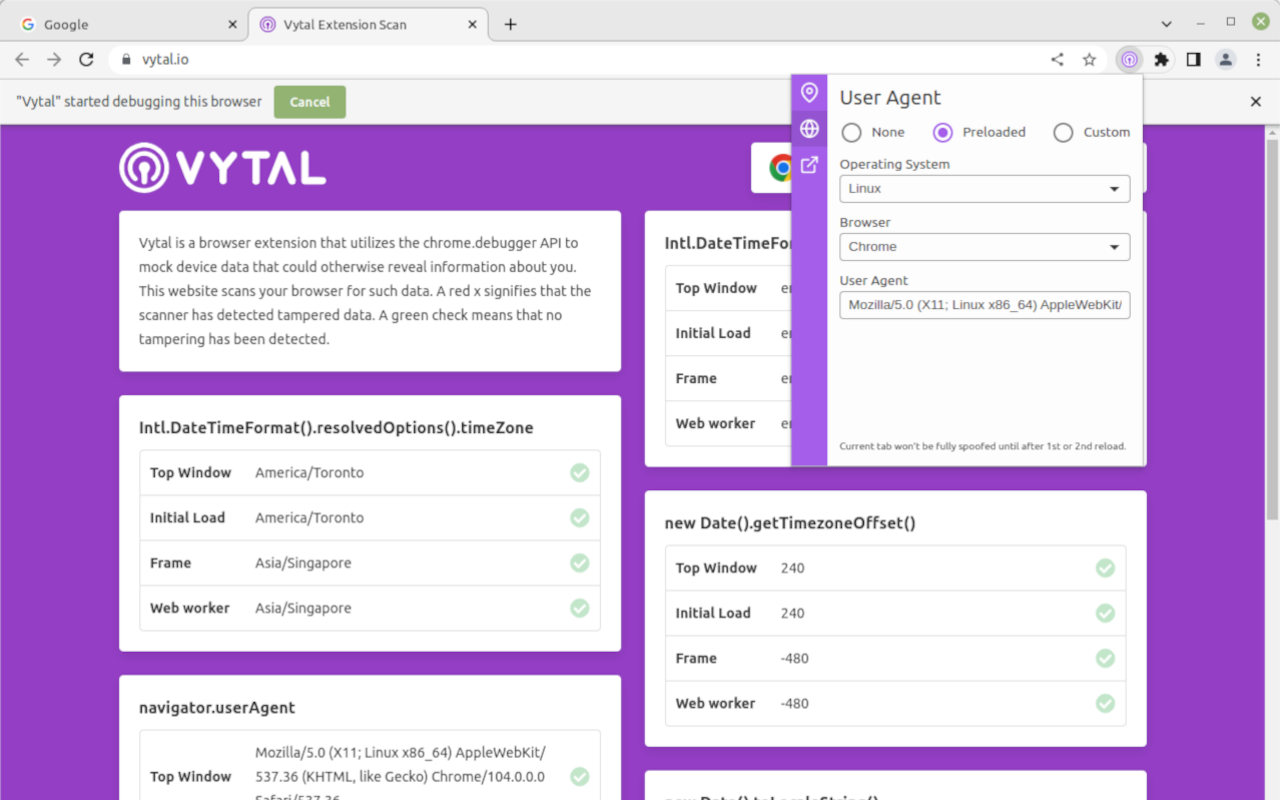This screenshot has height=800, width=1280.
Task: Choose the Custom user agent radio
Action: (1063, 132)
